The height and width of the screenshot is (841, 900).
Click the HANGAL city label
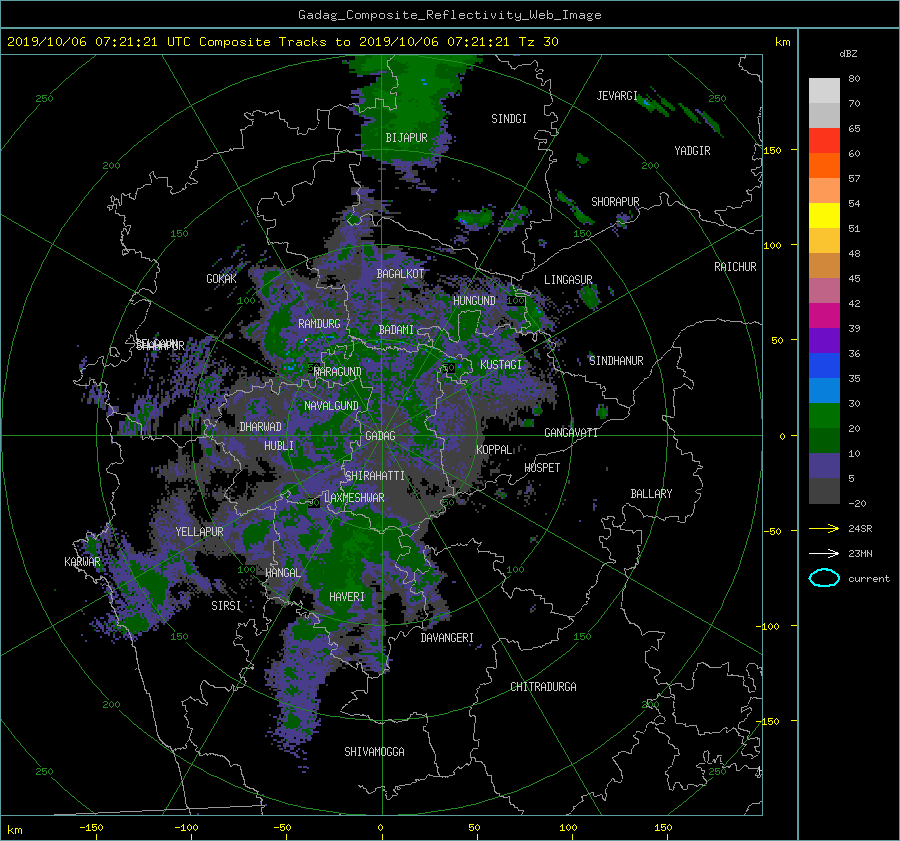(x=283, y=573)
